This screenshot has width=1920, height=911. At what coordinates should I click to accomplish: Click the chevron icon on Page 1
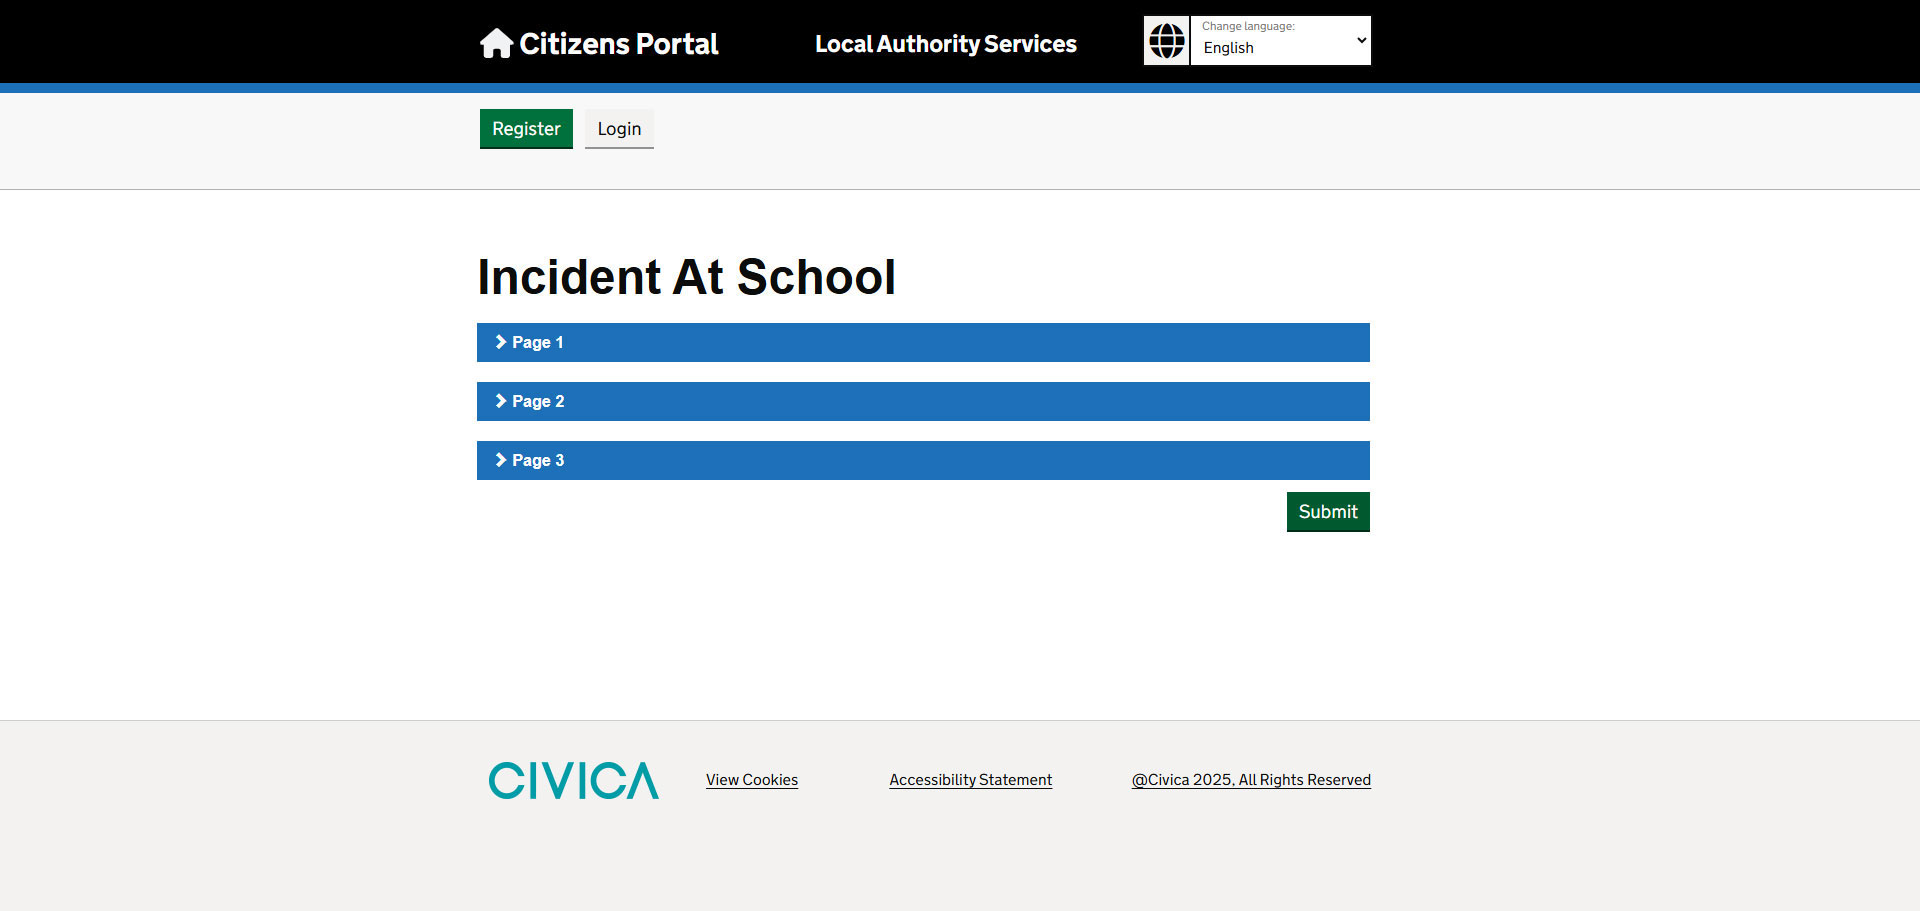500,341
